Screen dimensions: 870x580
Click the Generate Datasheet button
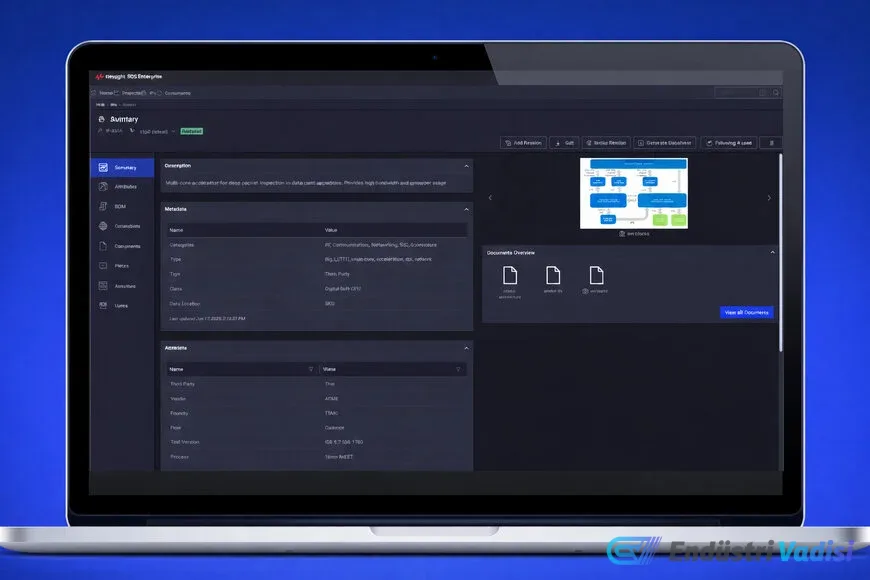(x=664, y=143)
